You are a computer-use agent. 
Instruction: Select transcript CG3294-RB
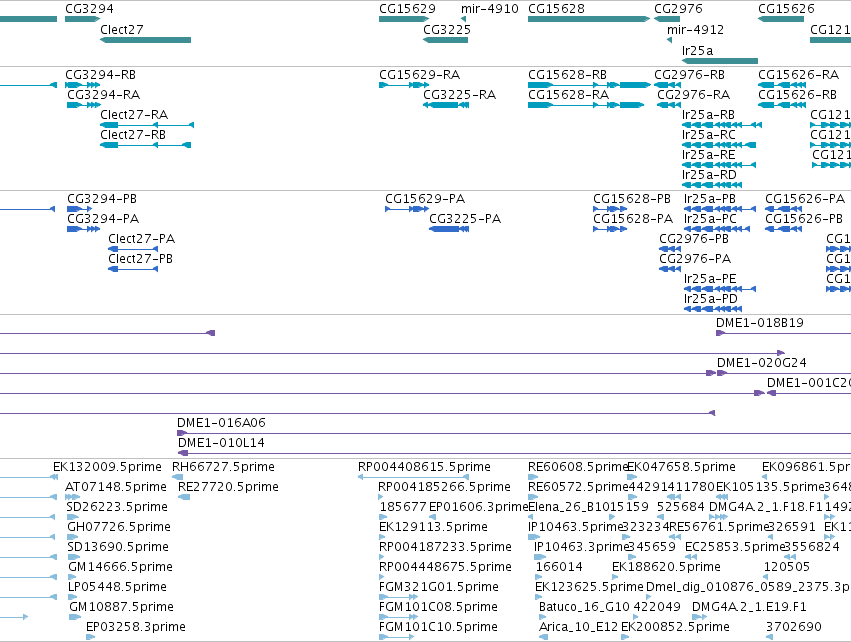100,75
